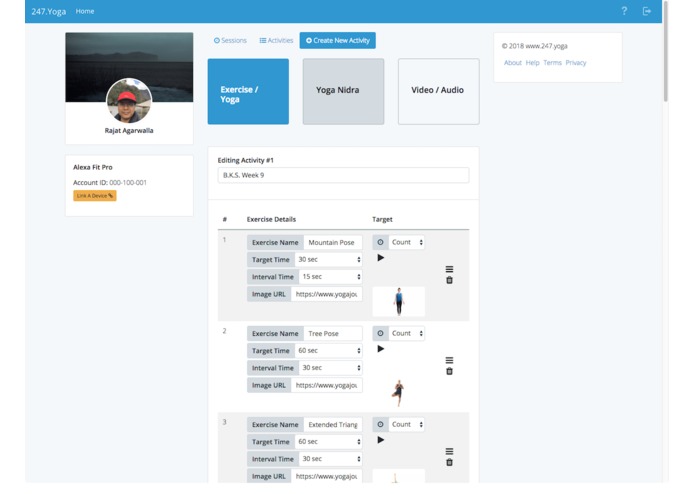
Task: Click the Mountain Pose Image URL field
Action: [x=327, y=294]
